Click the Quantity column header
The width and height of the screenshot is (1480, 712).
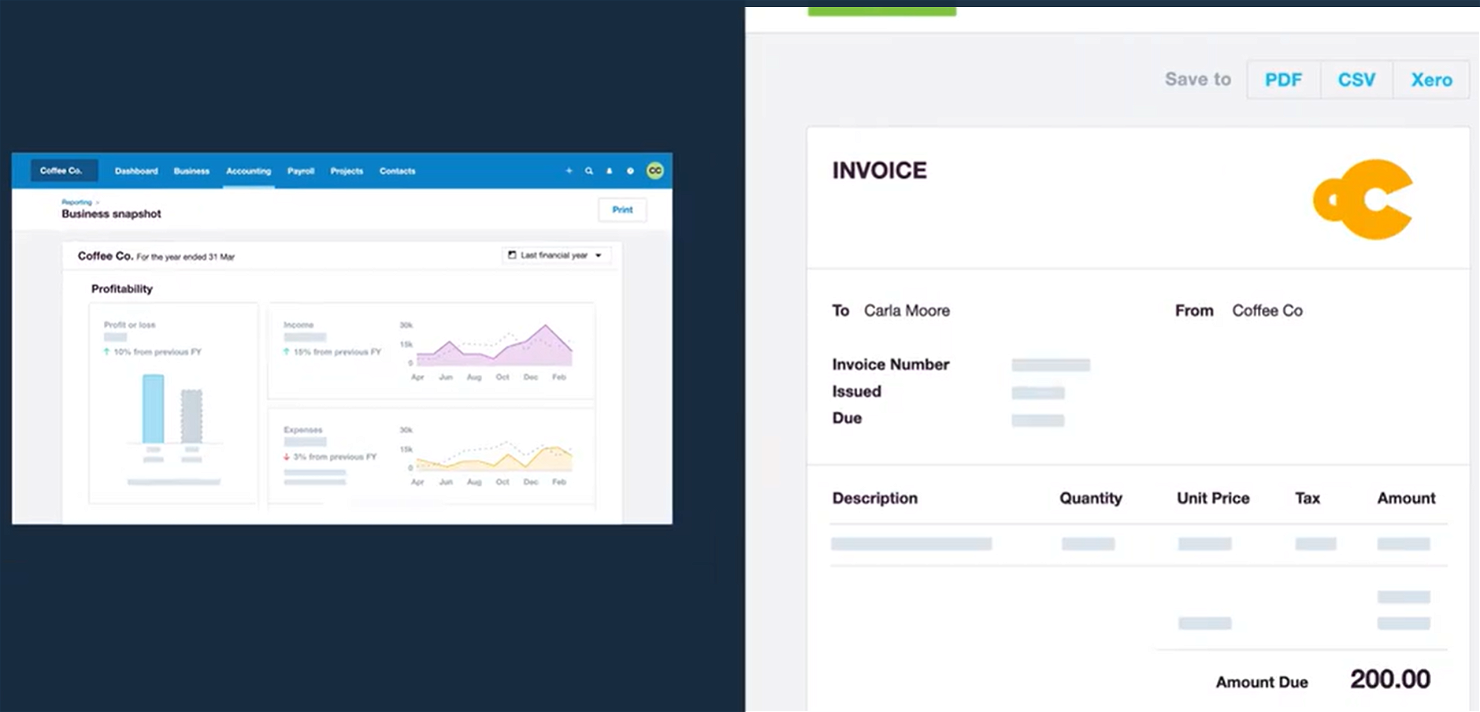pos(1091,498)
